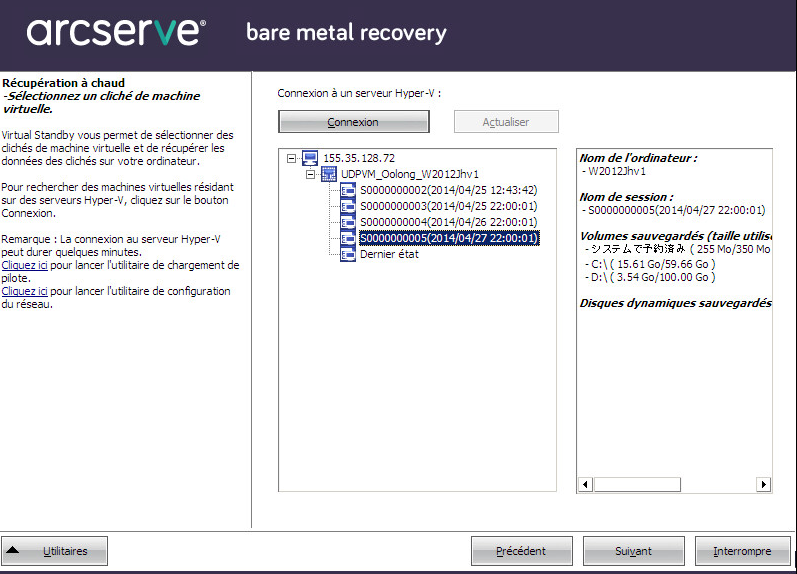Click the snapshot icon beside S0000000002
797x574 pixels.
[x=348, y=190]
